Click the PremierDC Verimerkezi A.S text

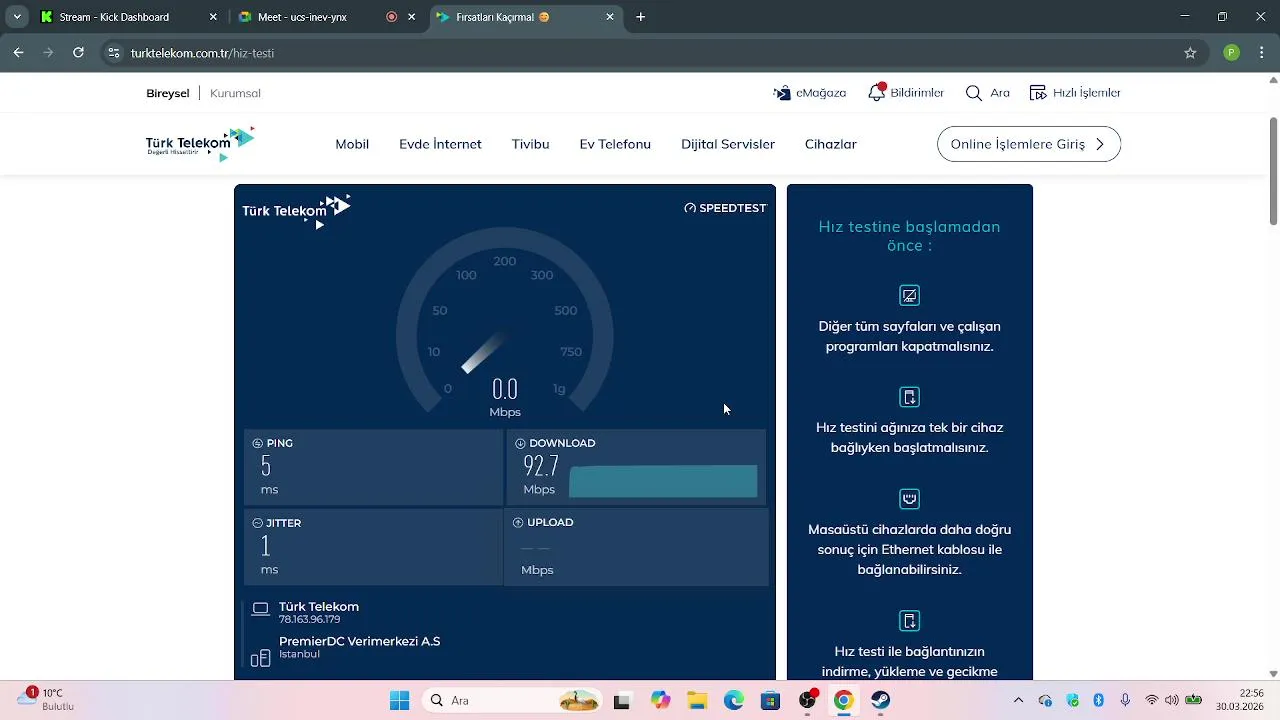[359, 641]
